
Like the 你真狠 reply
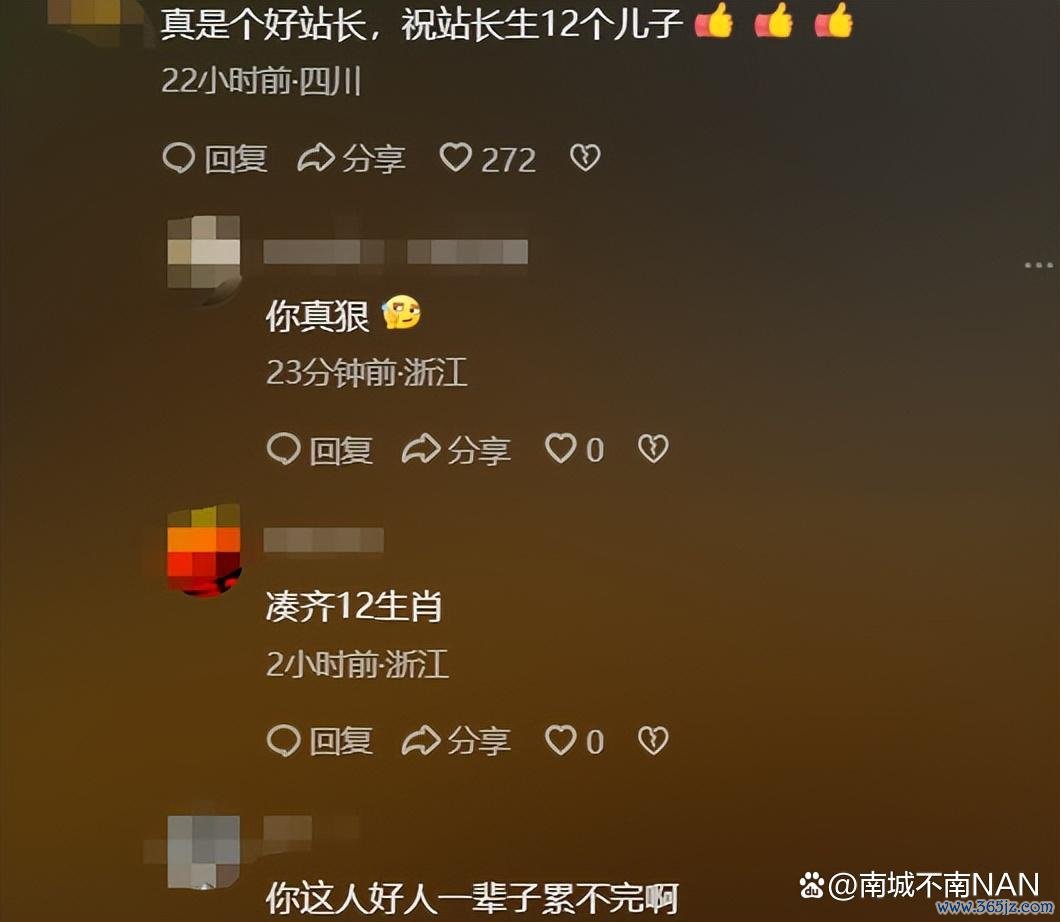pyautogui.click(x=574, y=450)
